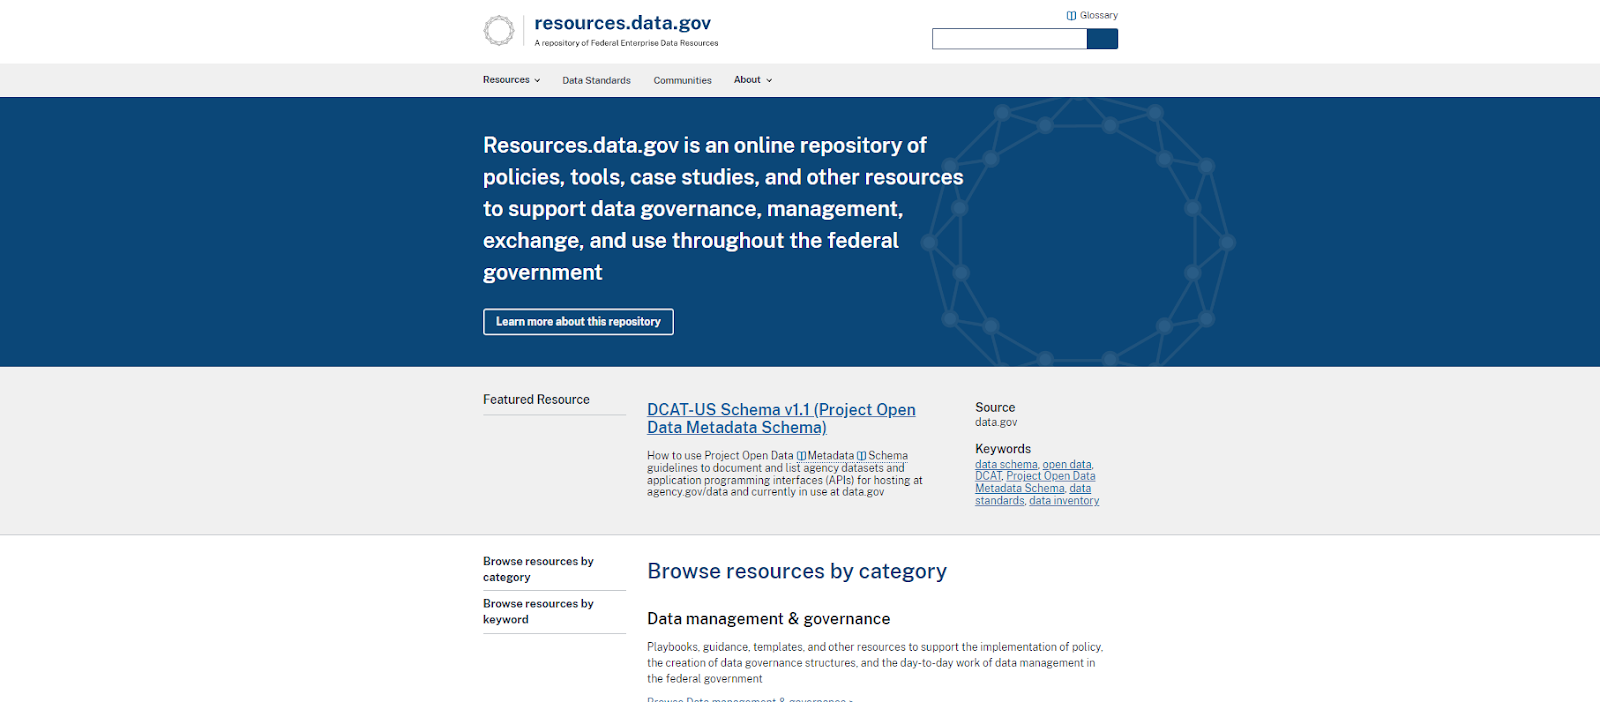Open DCAT-US Schema v1.1 featured resource
This screenshot has height=702, width=1600.
(781, 419)
